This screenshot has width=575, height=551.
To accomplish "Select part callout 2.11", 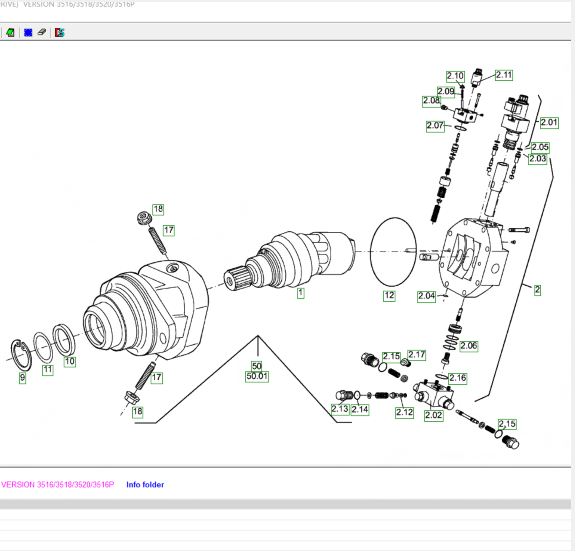I will [x=504, y=75].
